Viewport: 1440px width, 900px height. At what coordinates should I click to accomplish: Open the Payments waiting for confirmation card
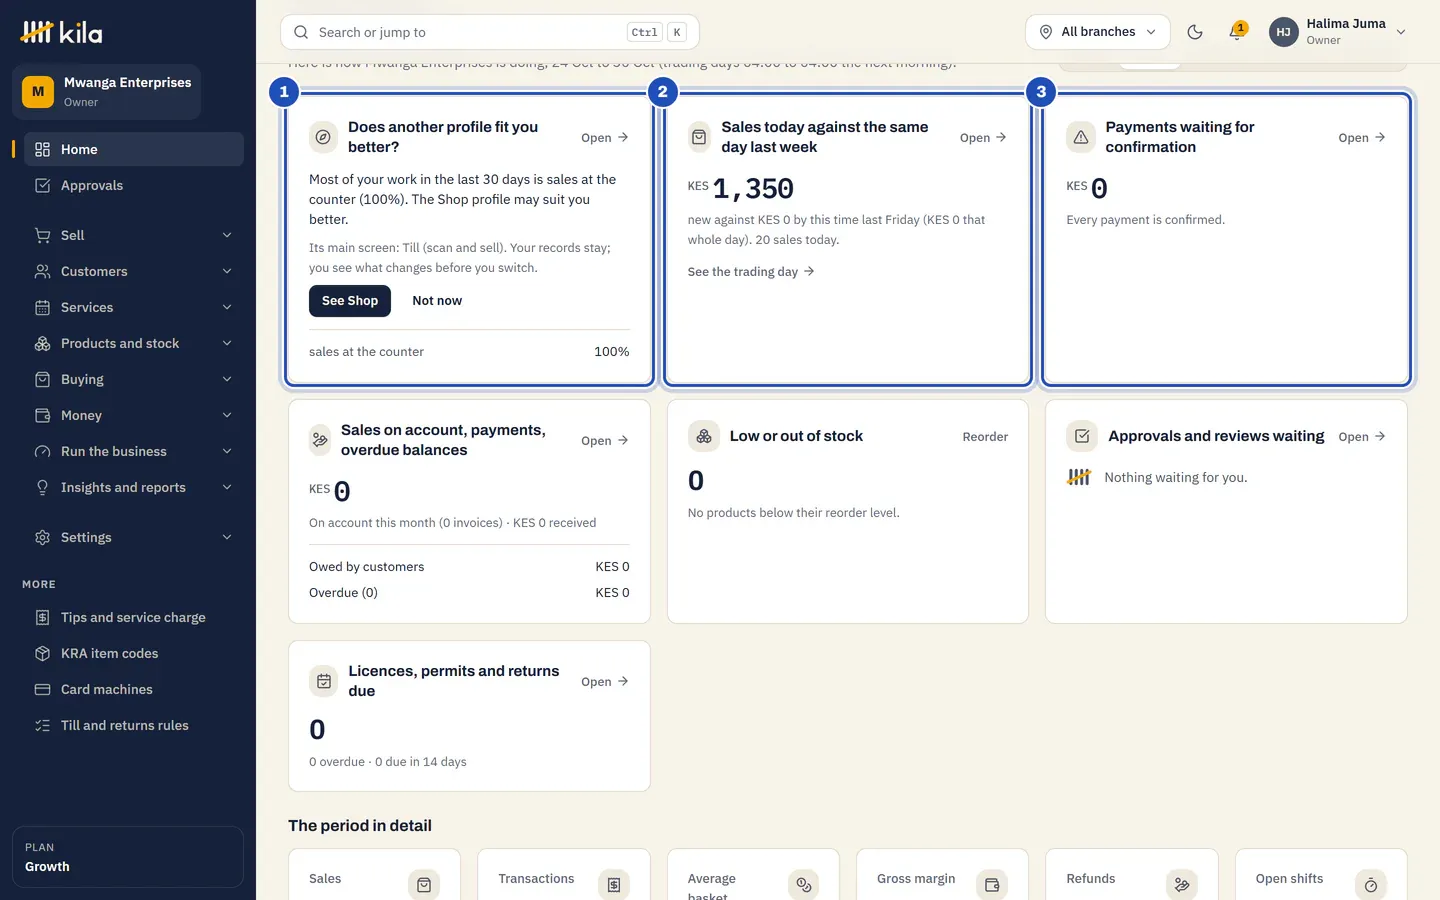1362,138
